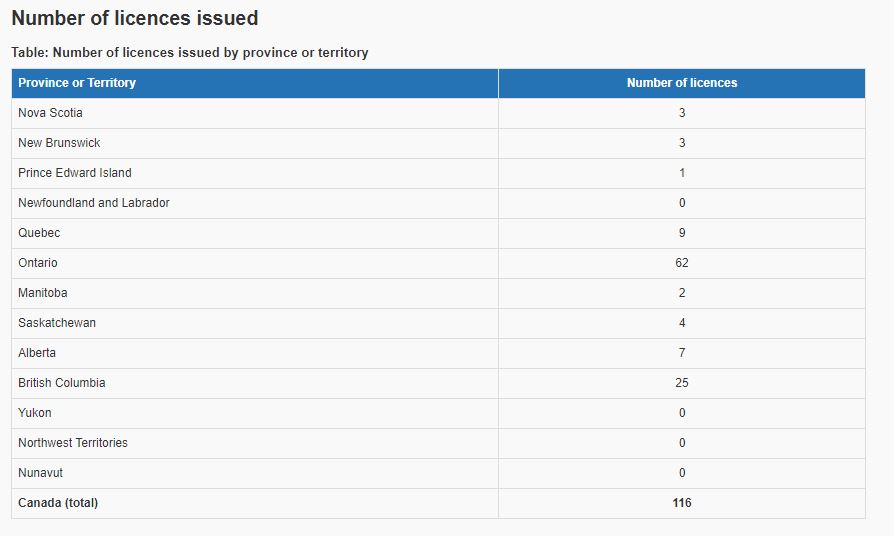
Task: Click the table caption above the header row
Action: [x=190, y=52]
